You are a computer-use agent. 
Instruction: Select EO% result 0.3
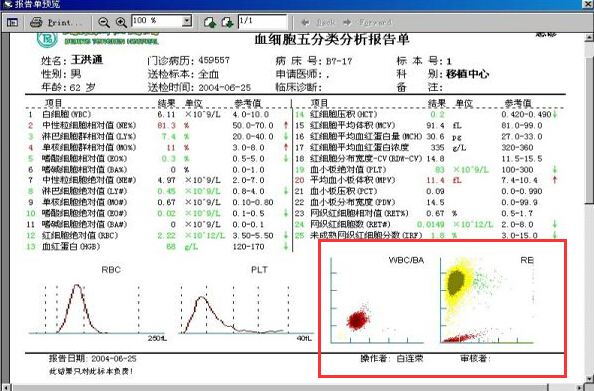pos(169,158)
